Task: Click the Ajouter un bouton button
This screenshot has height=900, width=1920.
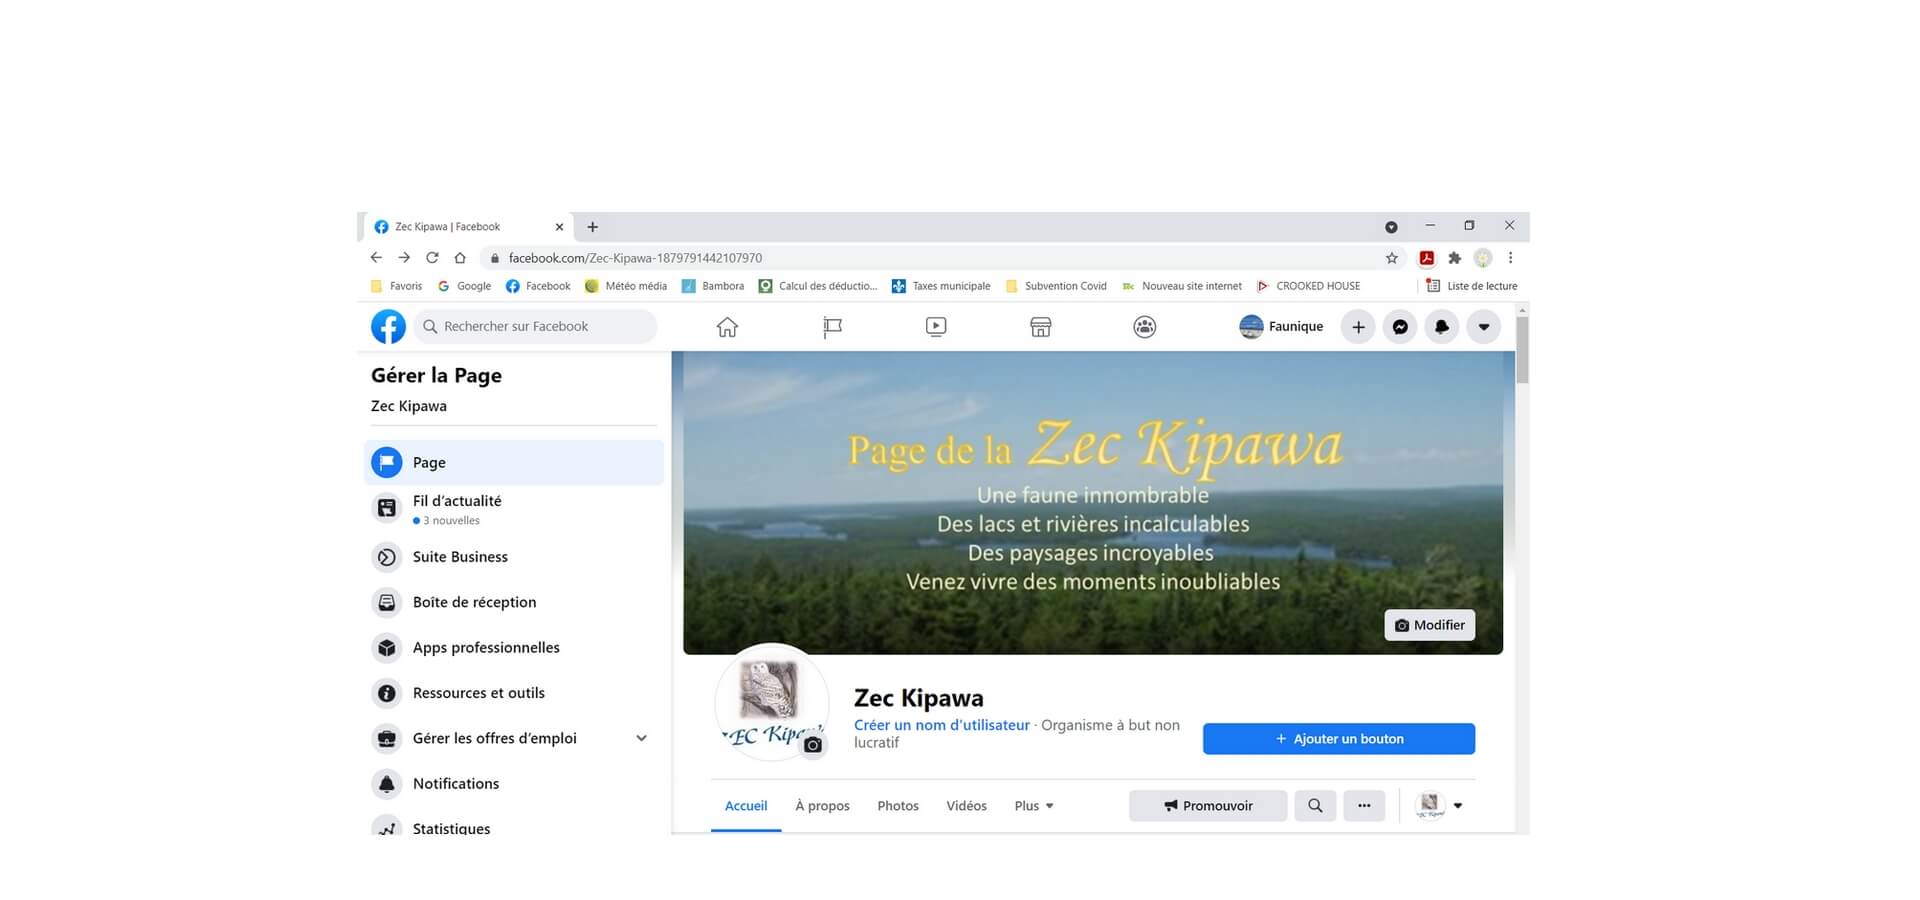Action: click(x=1339, y=739)
